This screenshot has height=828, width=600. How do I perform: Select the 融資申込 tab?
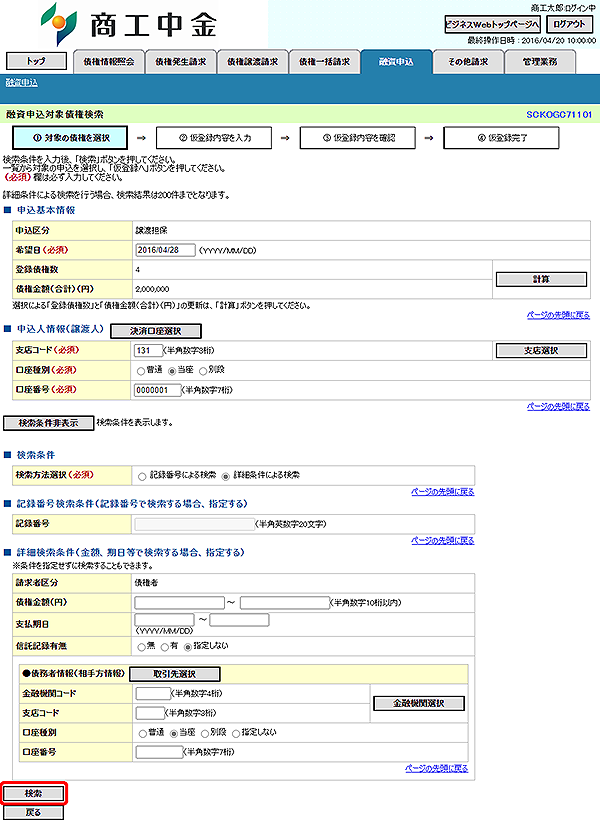pos(396,62)
